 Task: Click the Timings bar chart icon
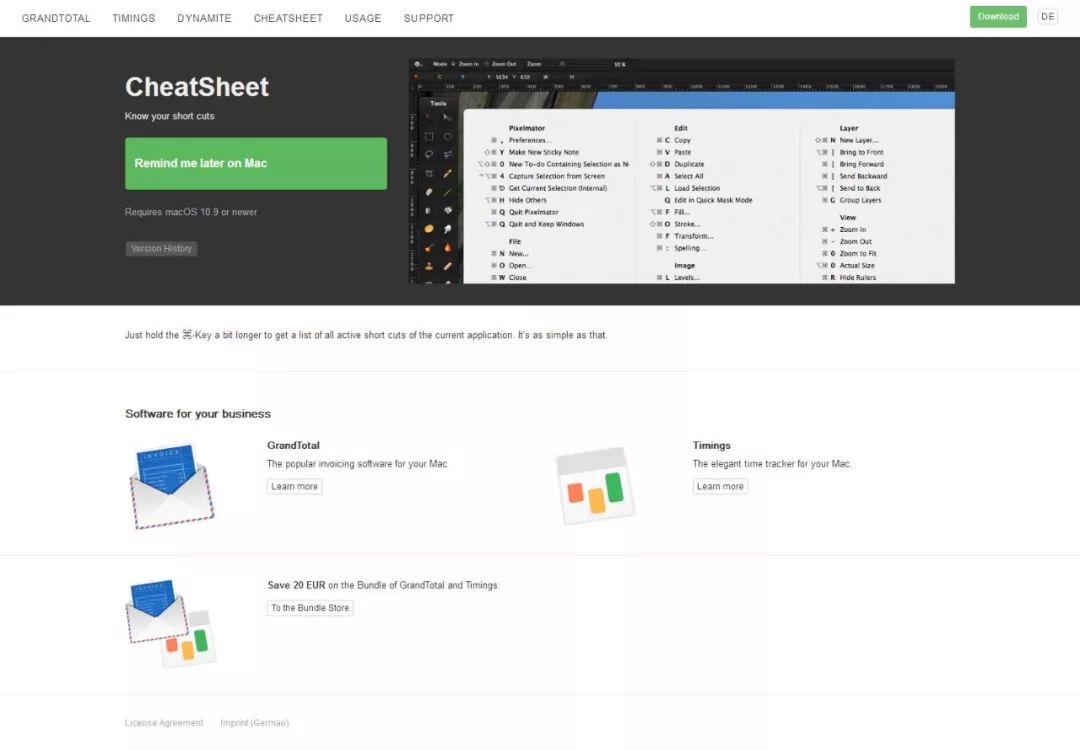pyautogui.click(x=595, y=486)
